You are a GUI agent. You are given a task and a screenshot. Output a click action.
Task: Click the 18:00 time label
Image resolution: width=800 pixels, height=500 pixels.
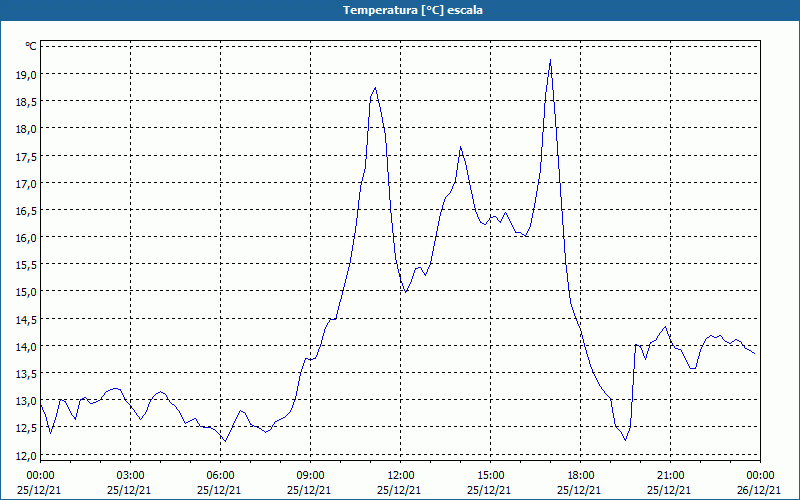(x=580, y=476)
